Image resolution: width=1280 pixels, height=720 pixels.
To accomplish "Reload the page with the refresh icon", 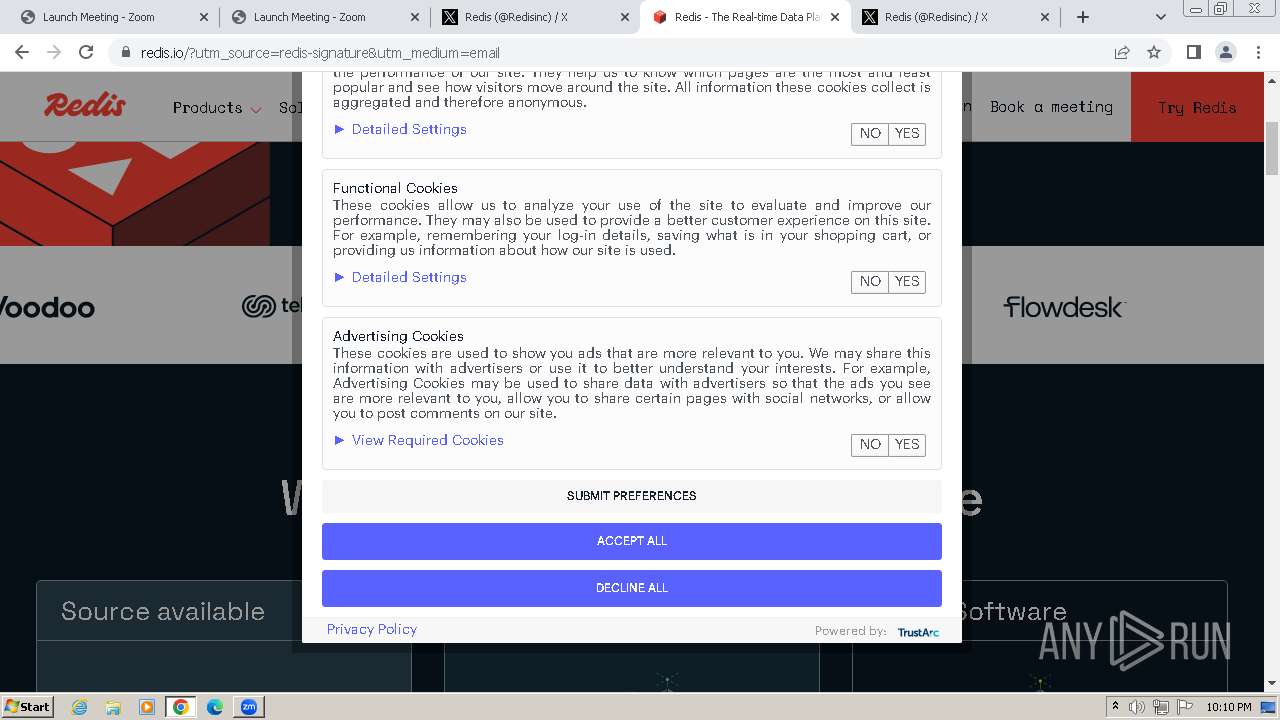I will [x=86, y=52].
